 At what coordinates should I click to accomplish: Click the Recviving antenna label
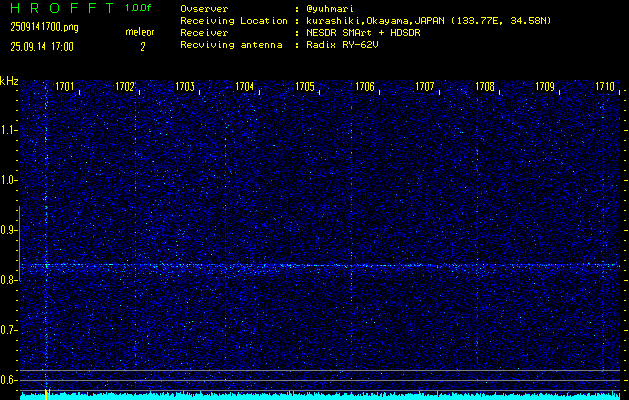point(231,45)
